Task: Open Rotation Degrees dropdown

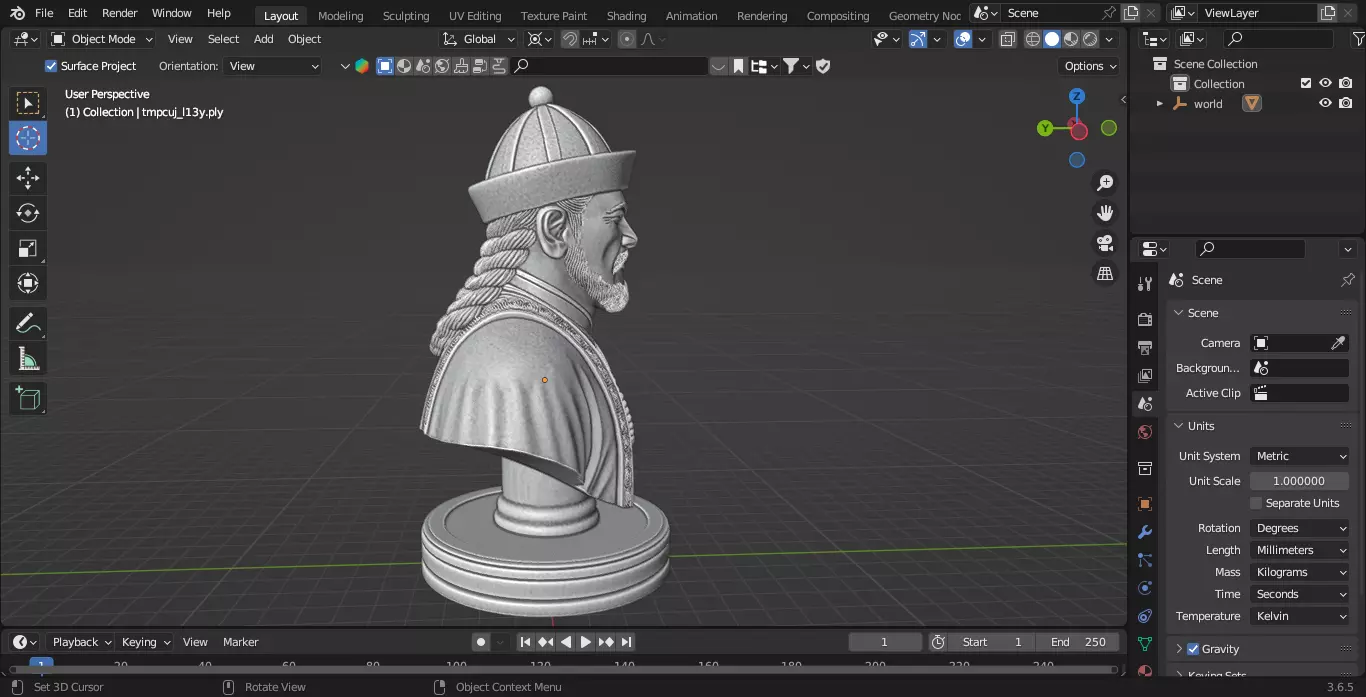Action: (1299, 528)
